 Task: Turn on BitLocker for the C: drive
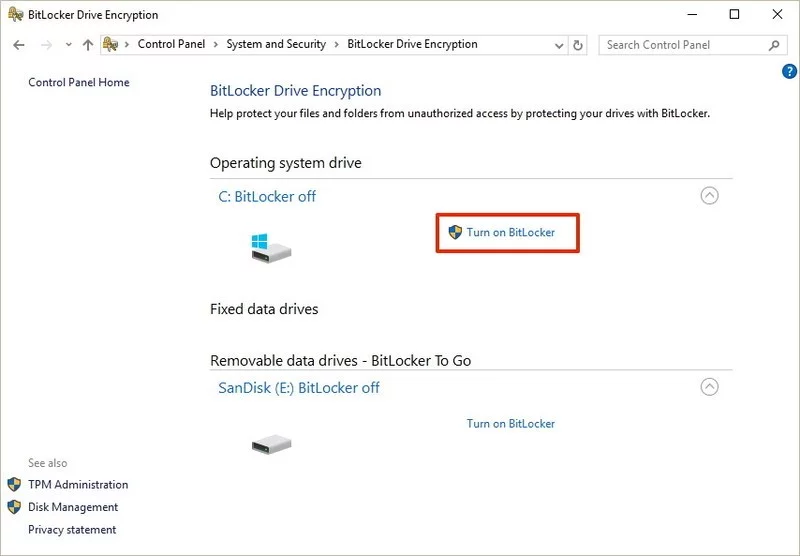510,232
